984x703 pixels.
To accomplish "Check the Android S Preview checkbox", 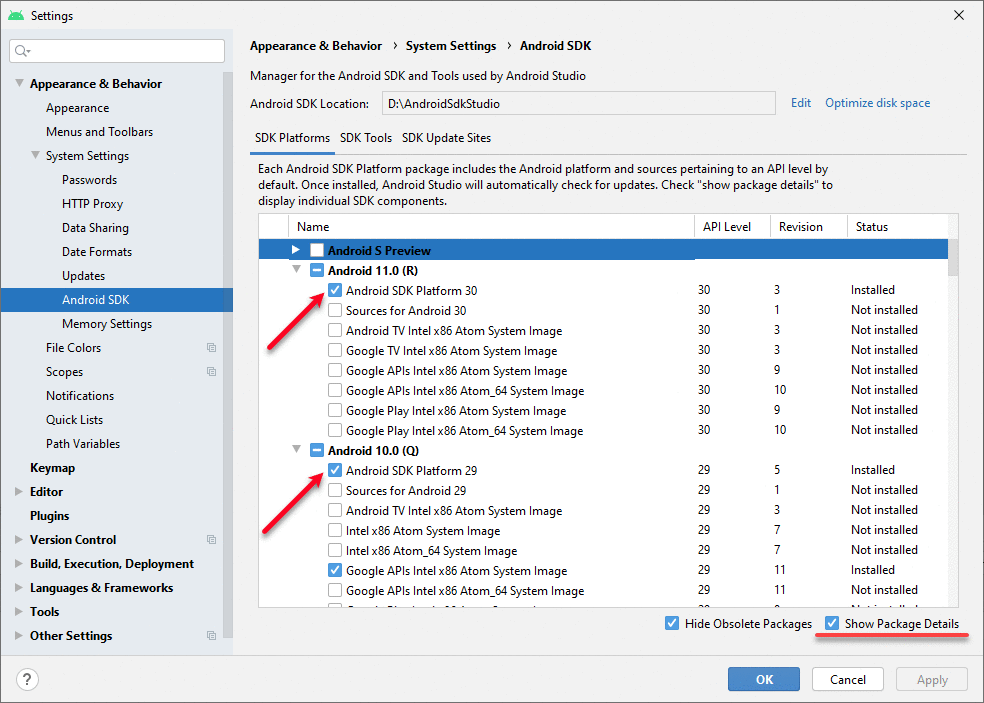I will coord(317,250).
